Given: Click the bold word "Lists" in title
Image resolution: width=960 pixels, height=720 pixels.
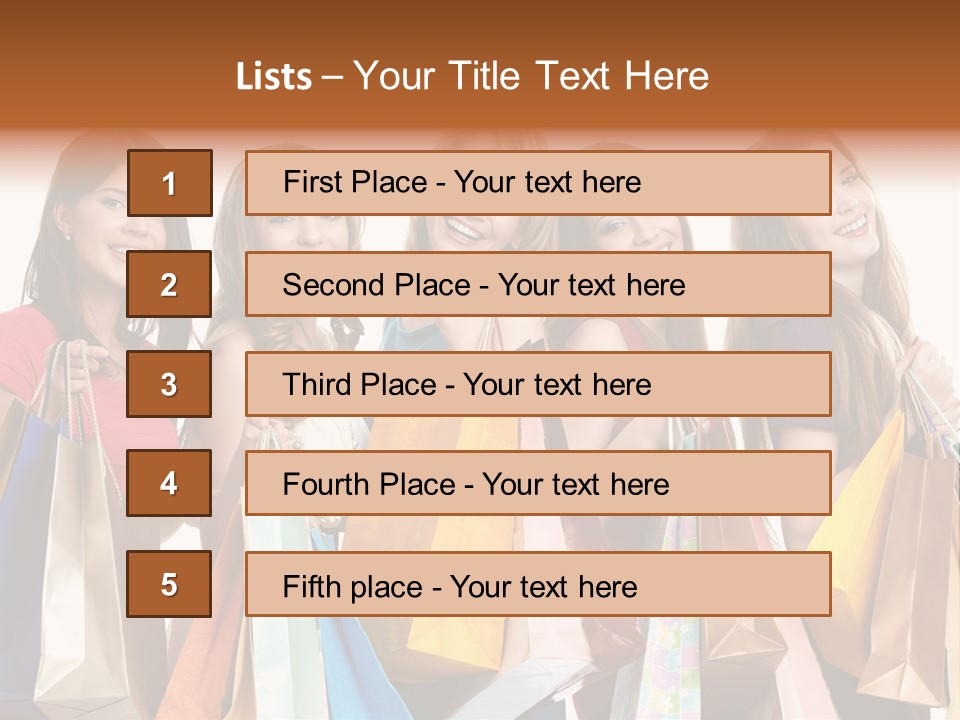Looking at the screenshot, I should coord(274,77).
